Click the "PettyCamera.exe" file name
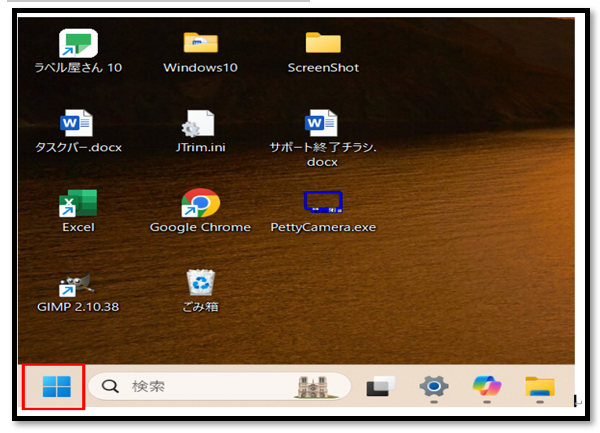The width and height of the screenshot is (600, 433). pos(323,227)
